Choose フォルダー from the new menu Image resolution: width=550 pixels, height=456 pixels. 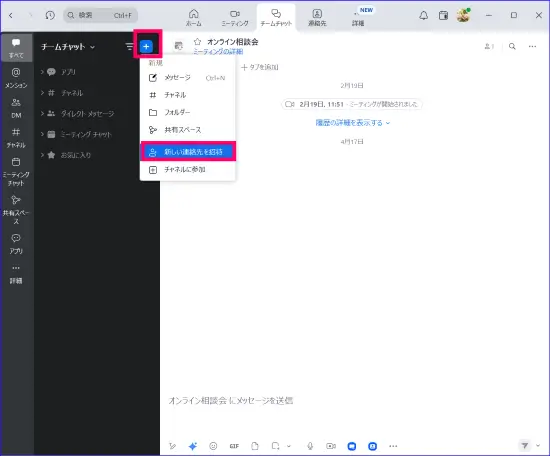point(187,112)
